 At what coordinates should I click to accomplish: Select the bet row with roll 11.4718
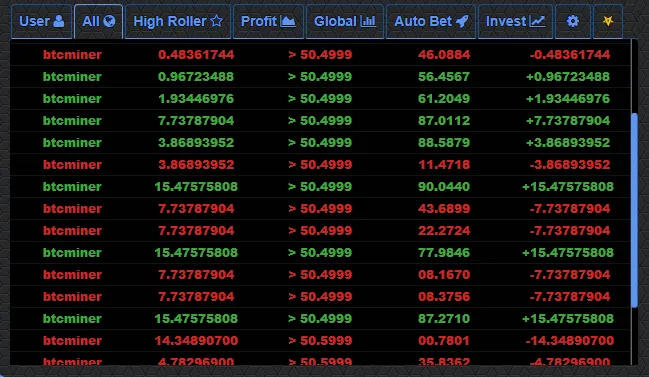tap(320, 165)
